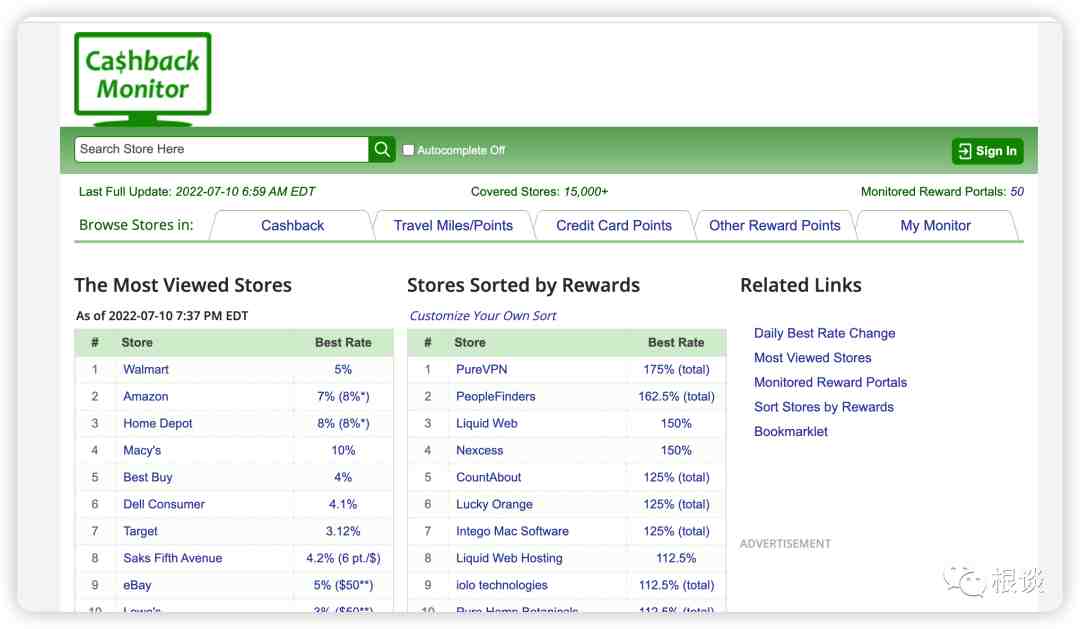The width and height of the screenshot is (1080, 629).
Task: Click Liquid Web Hosting's 112.5% rate
Action: tap(676, 558)
